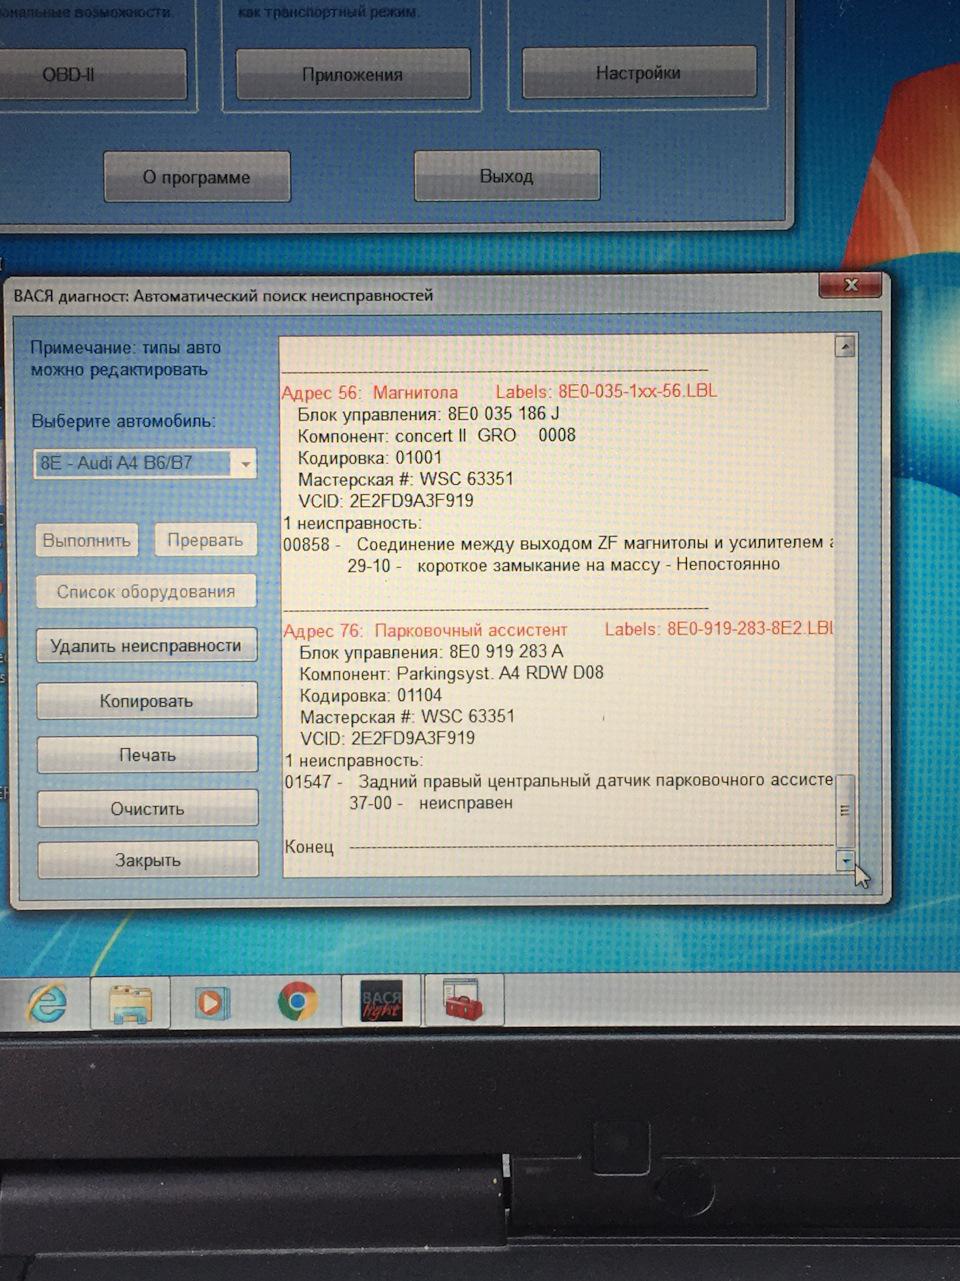The image size is (960, 1281).
Task: Open Google Chrome from the taskbar
Action: click(297, 1000)
